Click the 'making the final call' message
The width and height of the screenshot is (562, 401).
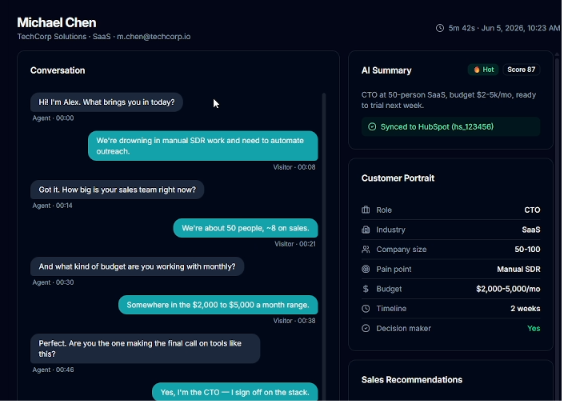145,349
